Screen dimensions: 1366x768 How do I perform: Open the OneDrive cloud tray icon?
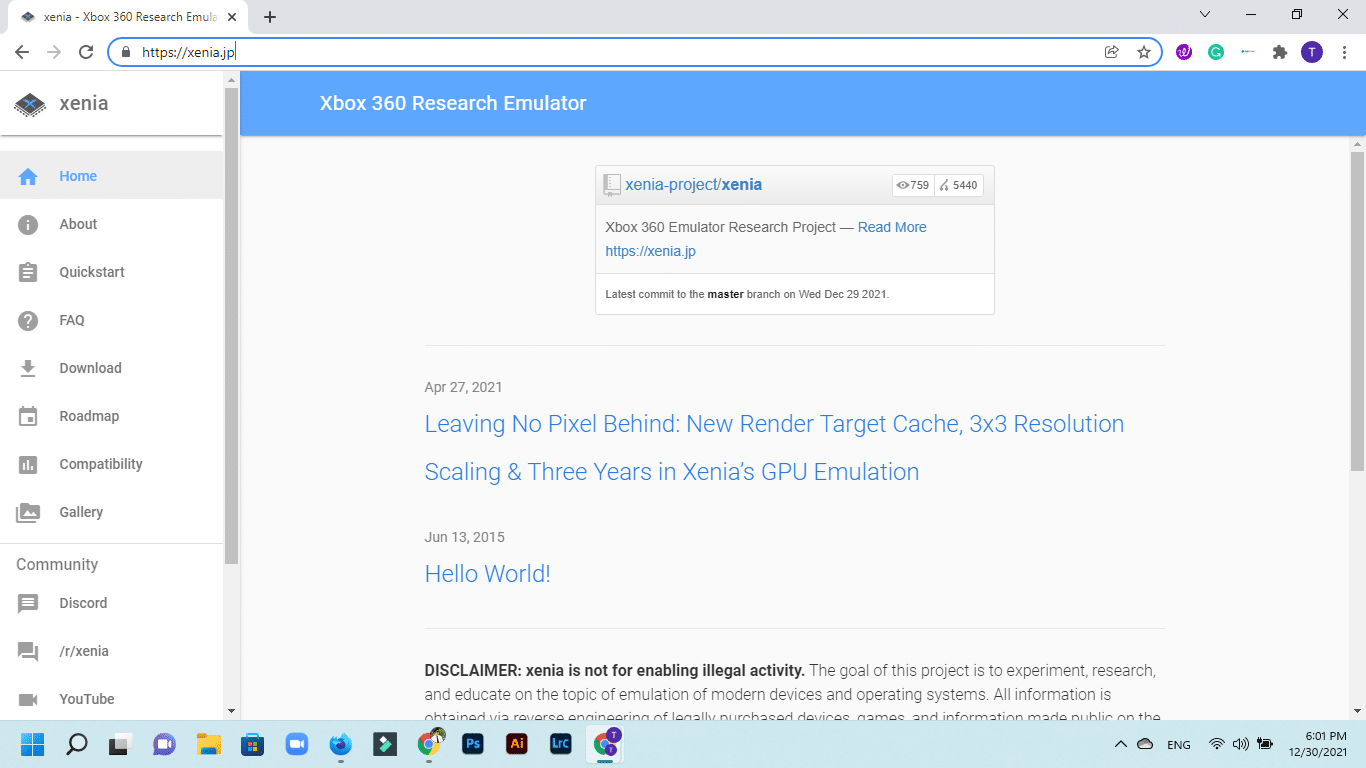pos(1146,744)
